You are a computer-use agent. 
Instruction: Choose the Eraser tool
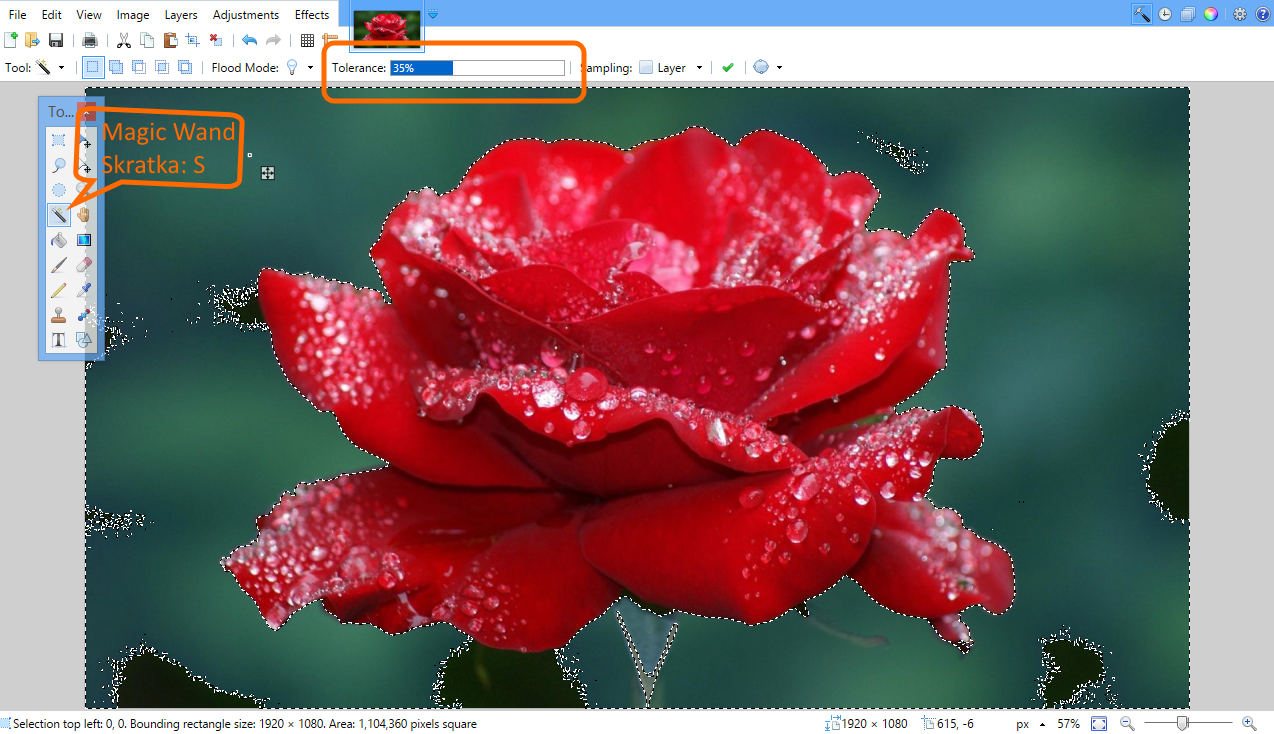84,265
